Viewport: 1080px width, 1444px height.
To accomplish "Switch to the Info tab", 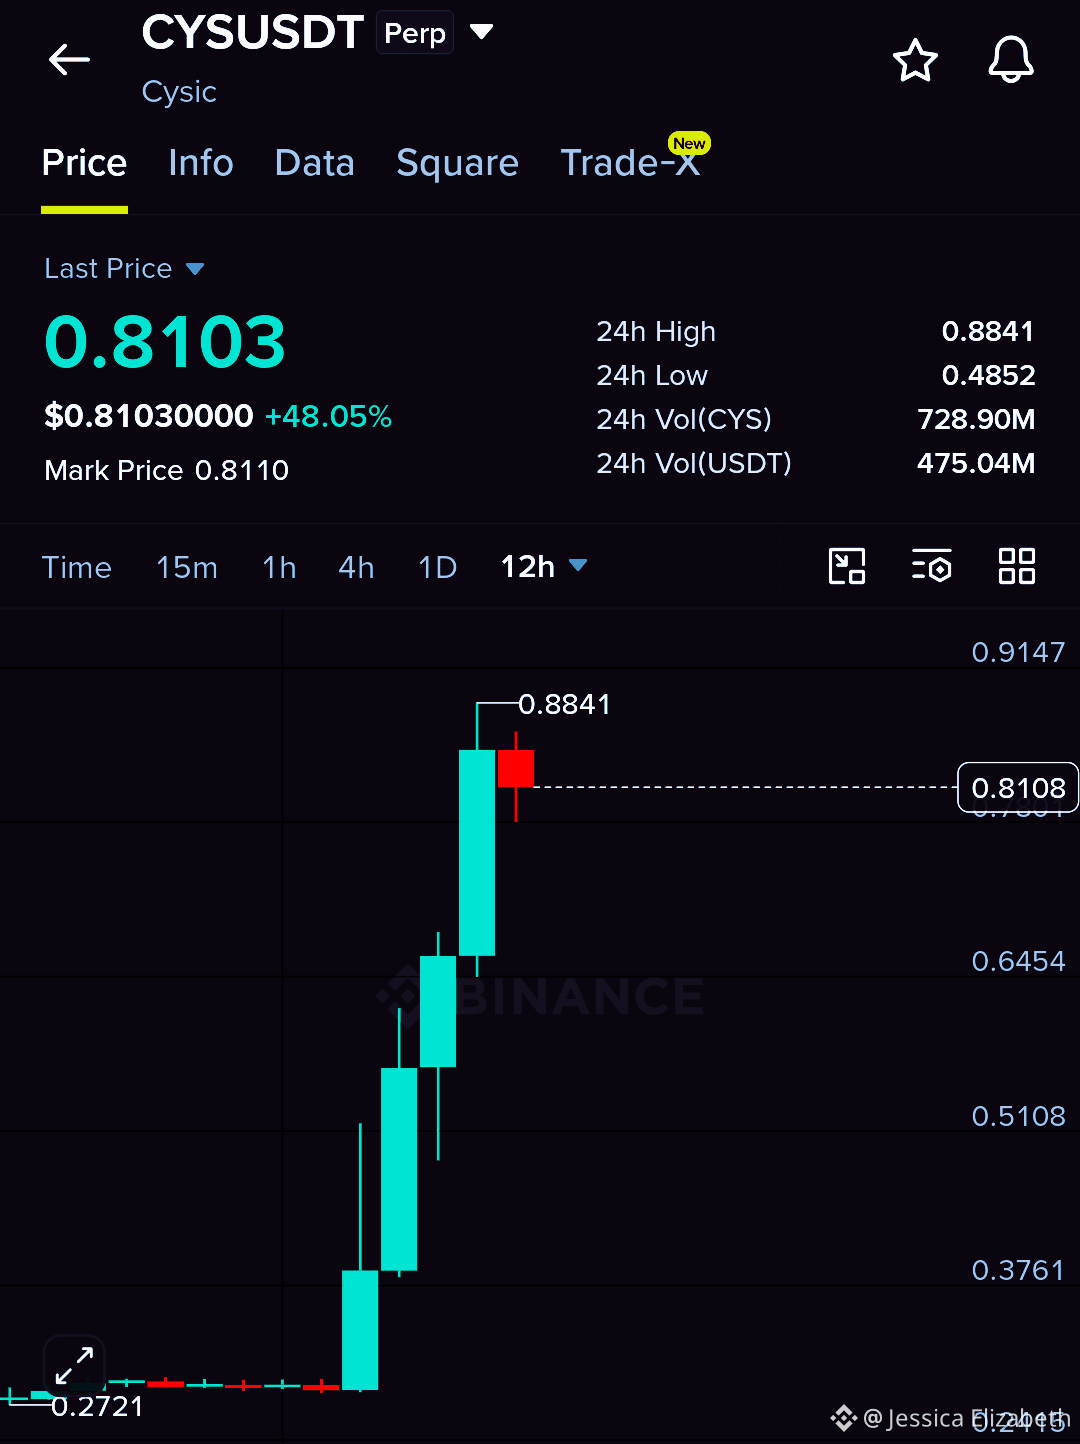I will tap(201, 163).
